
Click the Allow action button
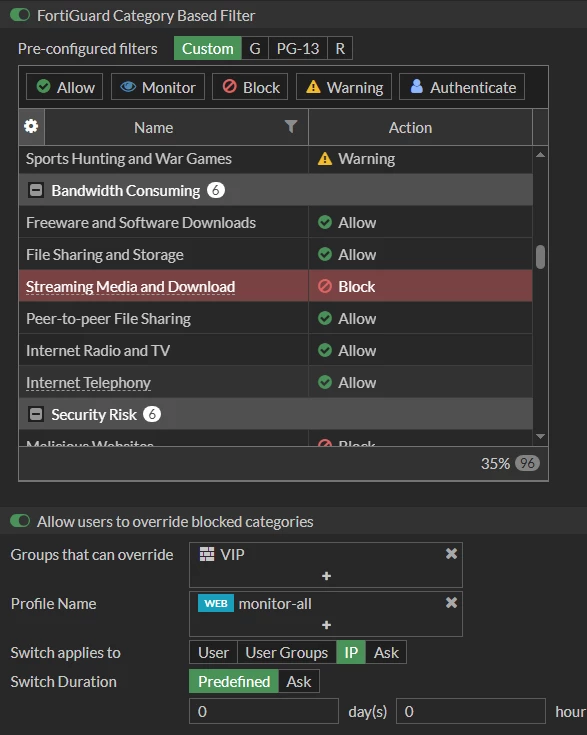click(x=65, y=87)
